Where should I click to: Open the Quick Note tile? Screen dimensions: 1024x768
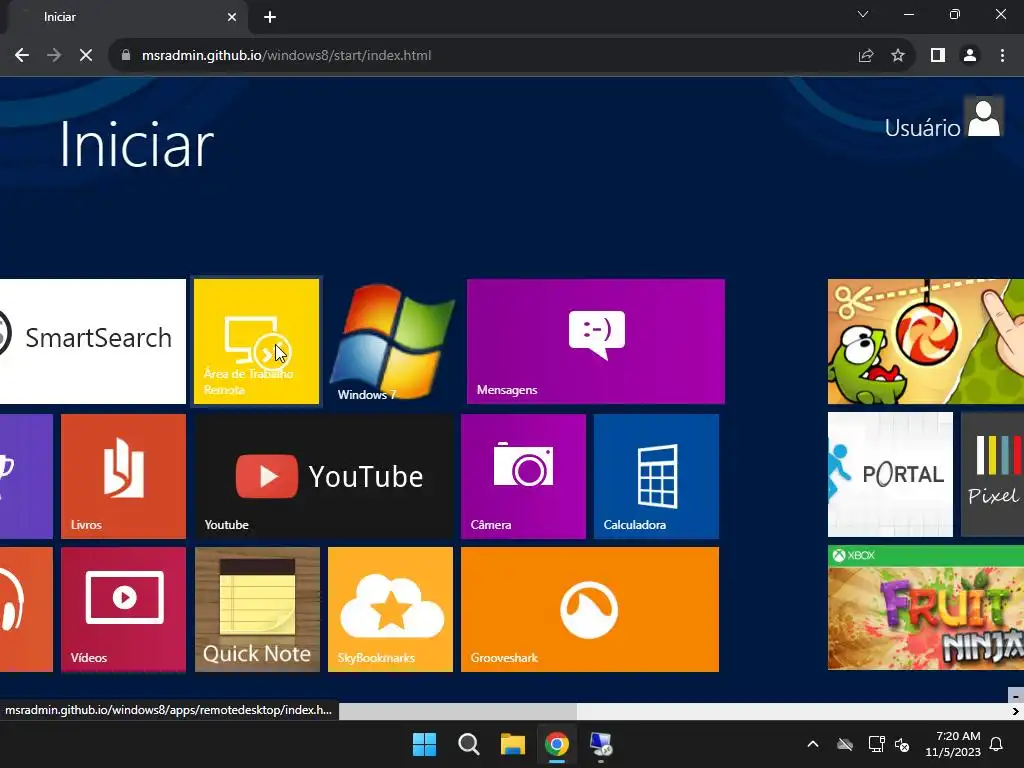[257, 609]
